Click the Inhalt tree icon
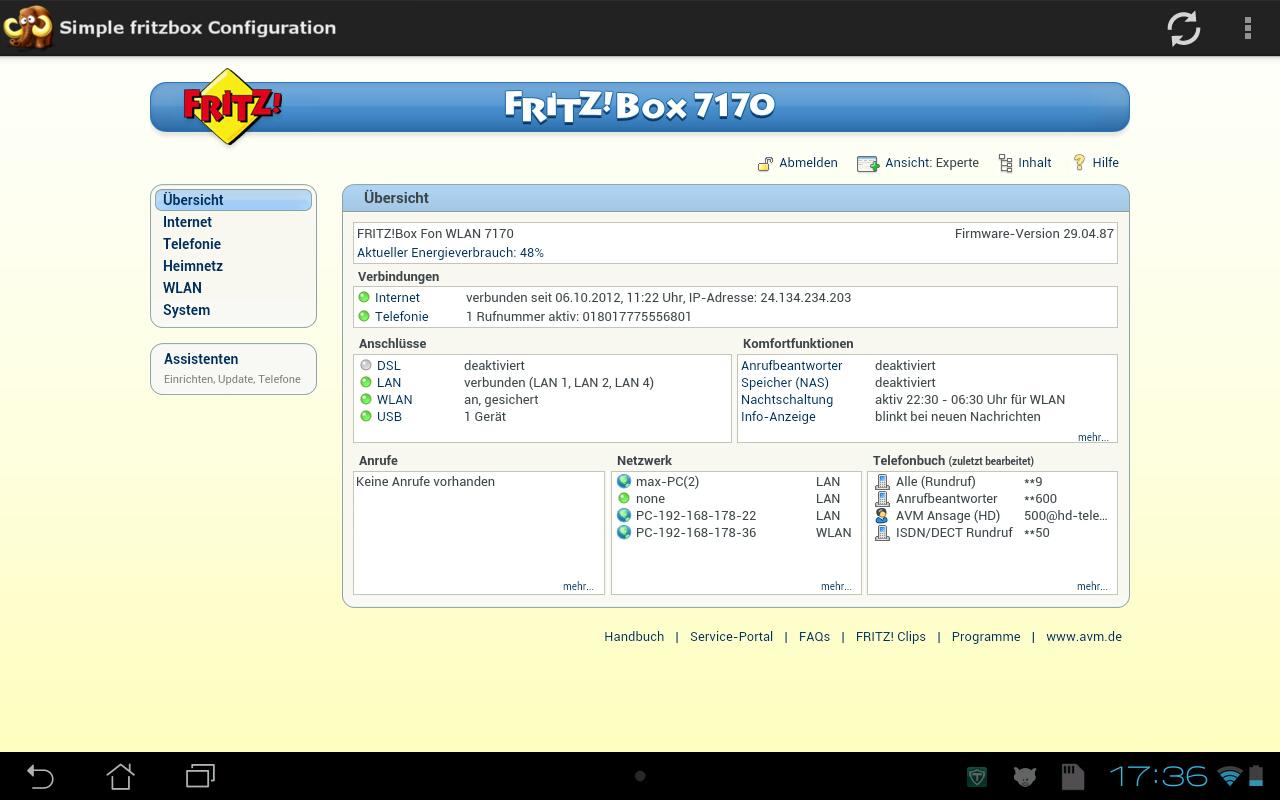 (x=1005, y=163)
